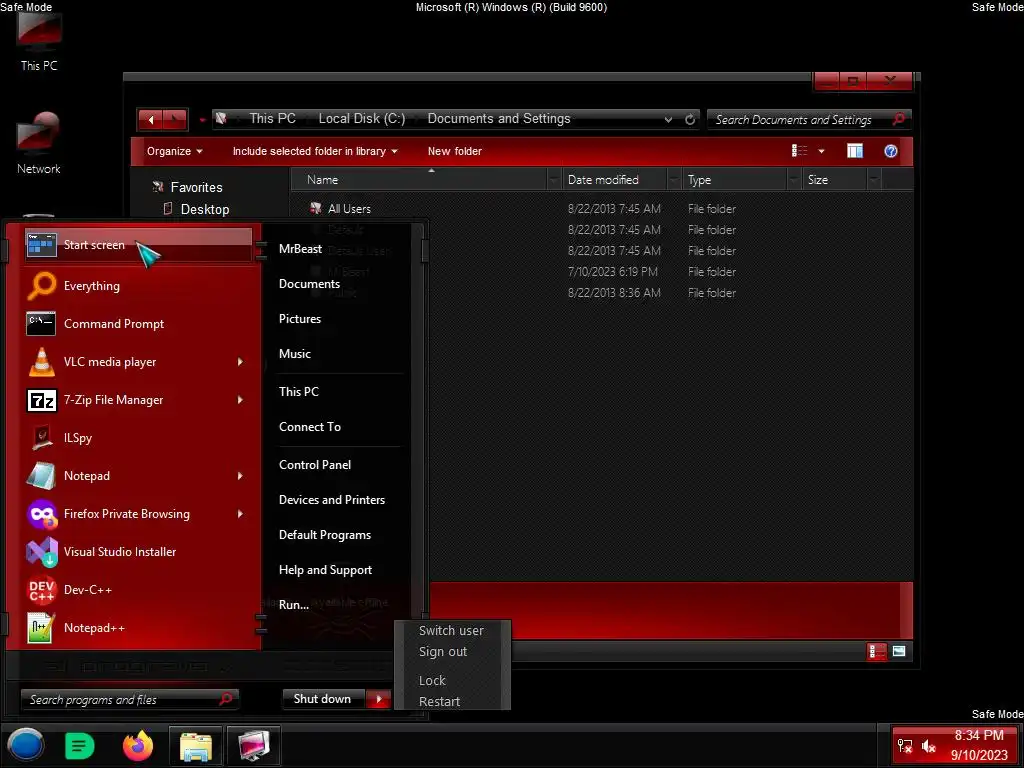Open Control Panel from start menu
The width and height of the screenshot is (1024, 768).
pos(315,465)
